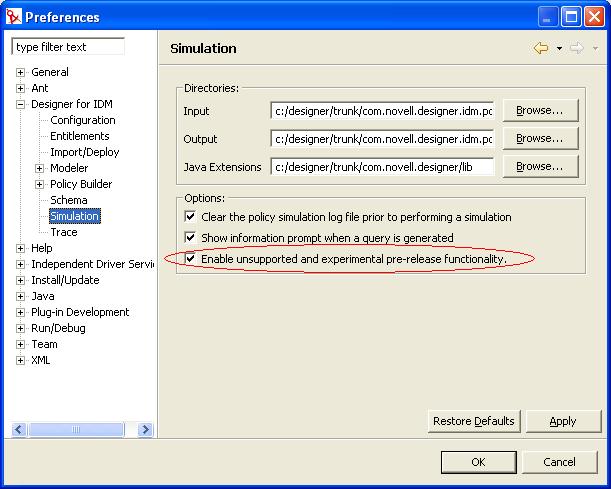Expand the Team tree node
The height and width of the screenshot is (489, 611).
click(20, 344)
